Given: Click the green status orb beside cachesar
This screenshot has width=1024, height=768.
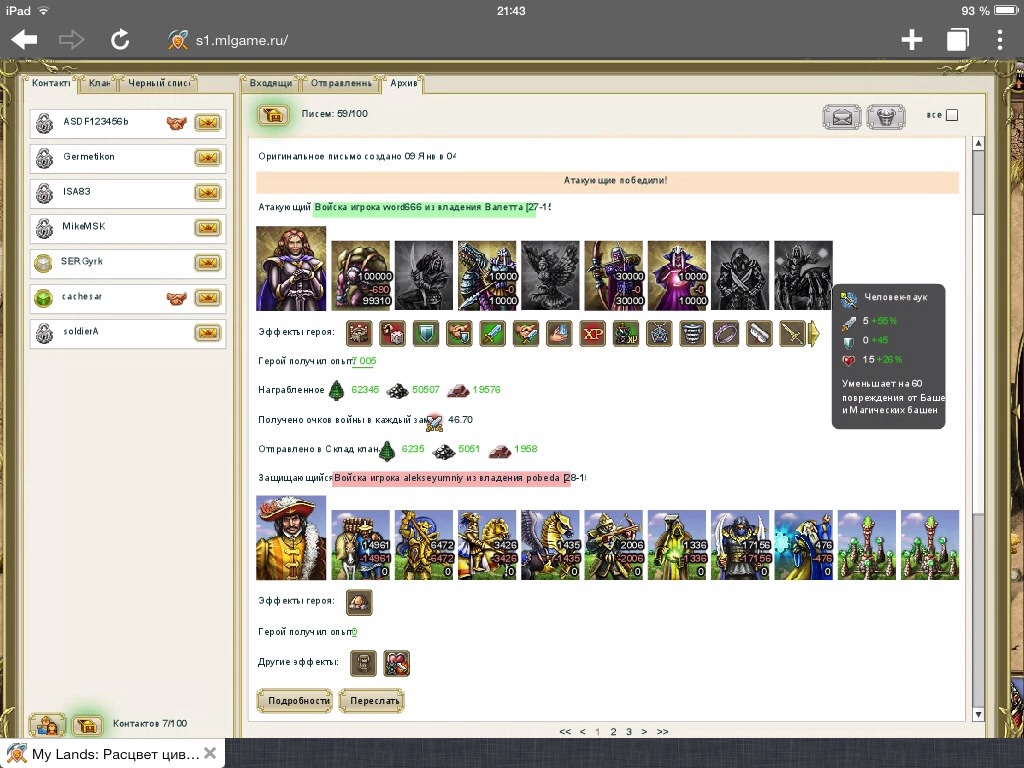Looking at the screenshot, I should (x=44, y=298).
